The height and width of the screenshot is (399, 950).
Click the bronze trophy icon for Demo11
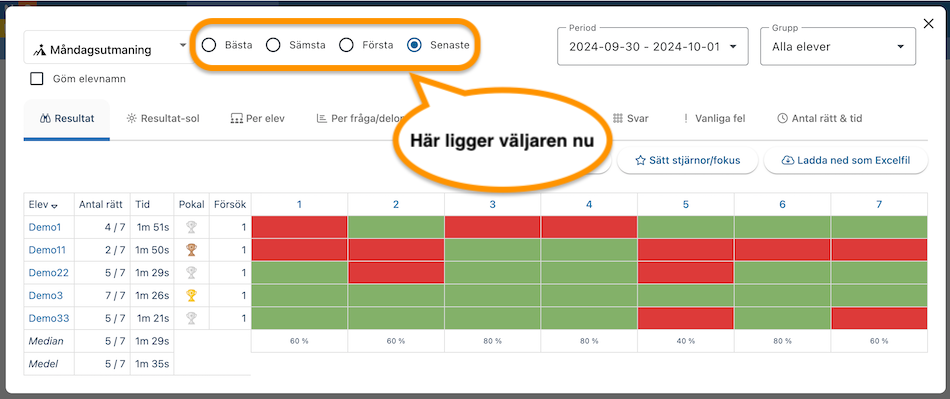pyautogui.click(x=191, y=249)
